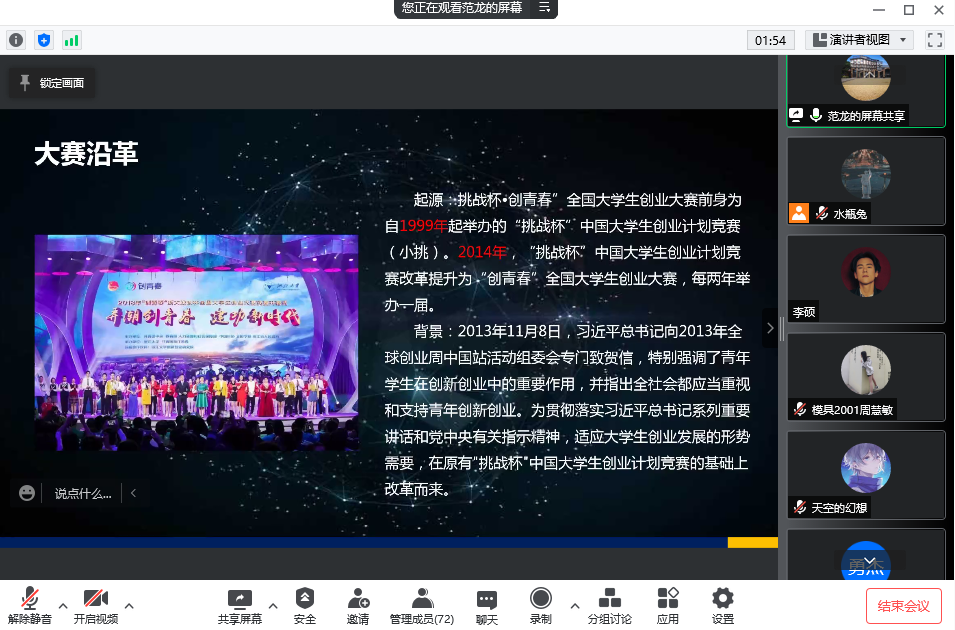Open the 聊天 chat panel
Screen dimensions: 955x630
(487, 605)
